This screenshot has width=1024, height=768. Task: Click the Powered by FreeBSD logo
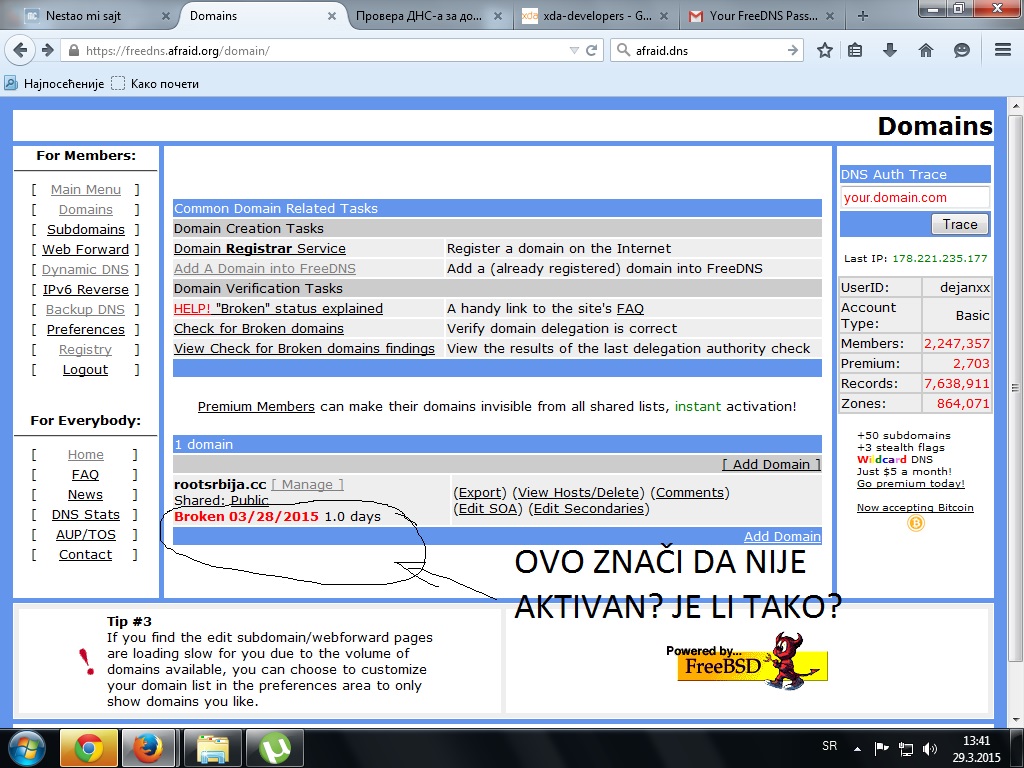(746, 661)
